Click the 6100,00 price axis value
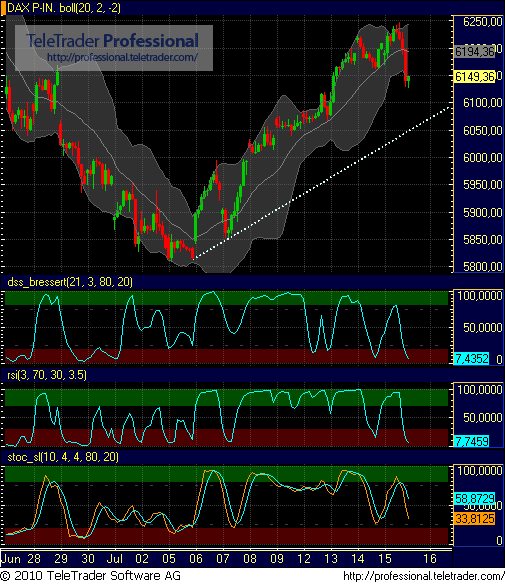 click(x=483, y=103)
